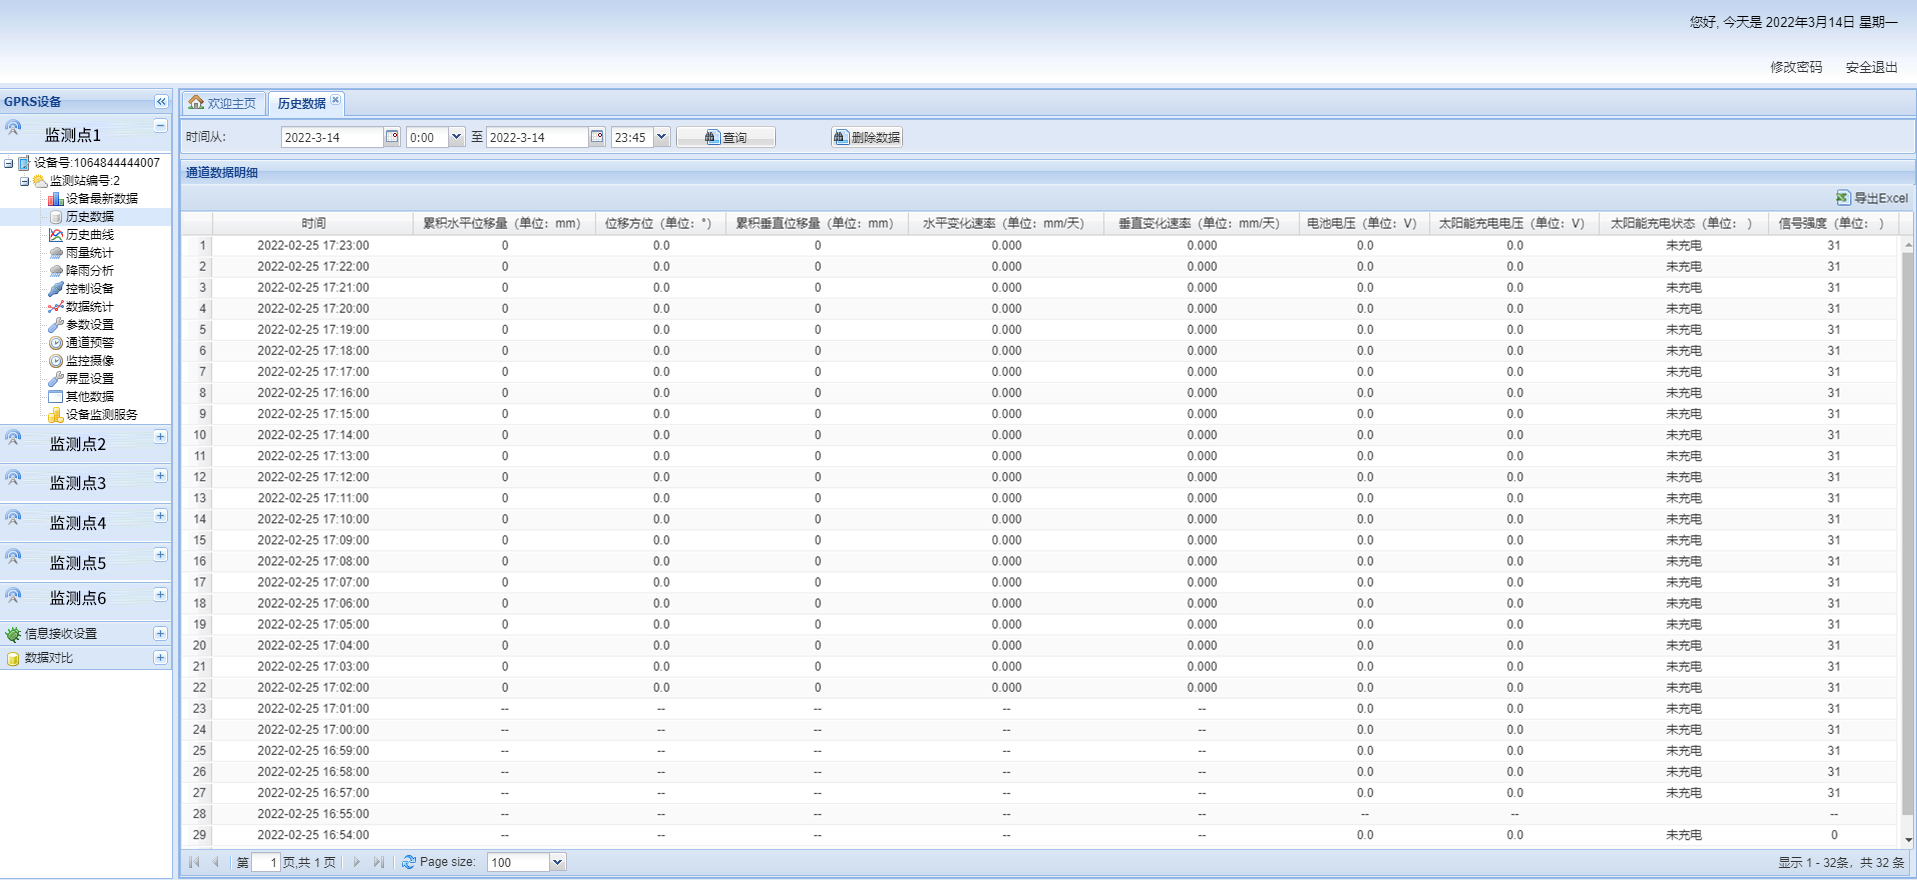
Task: Switch to the 欢迎主页 tab
Action: point(223,103)
